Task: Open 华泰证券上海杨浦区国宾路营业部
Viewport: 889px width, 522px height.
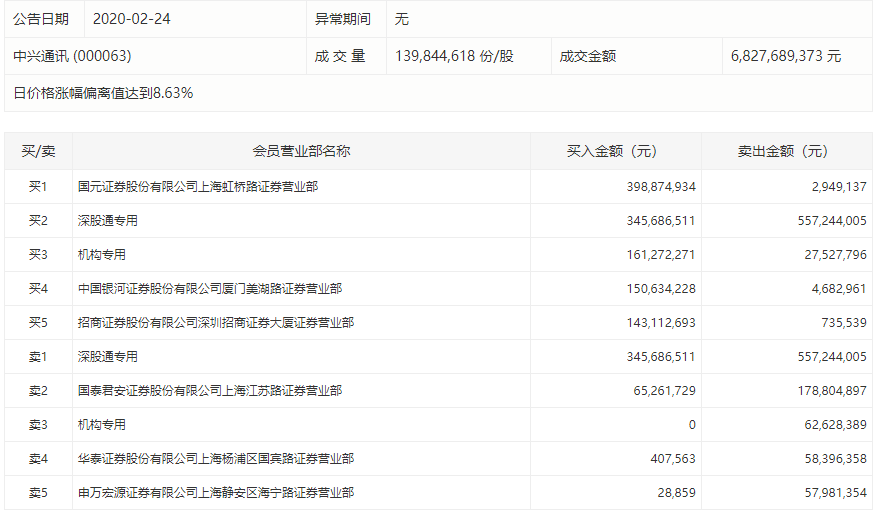Action: click(x=216, y=459)
